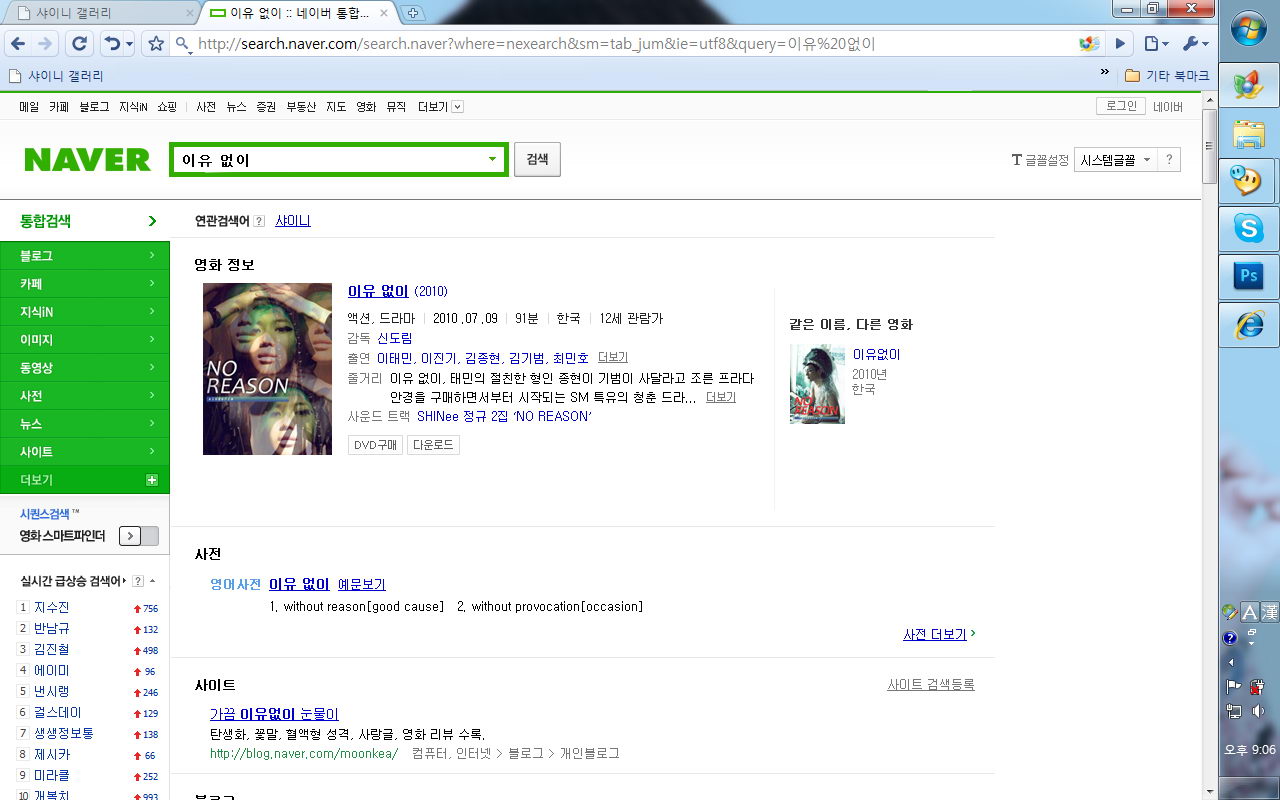Click trending keyword 걸스데이
The height and width of the screenshot is (800, 1280).
58,713
